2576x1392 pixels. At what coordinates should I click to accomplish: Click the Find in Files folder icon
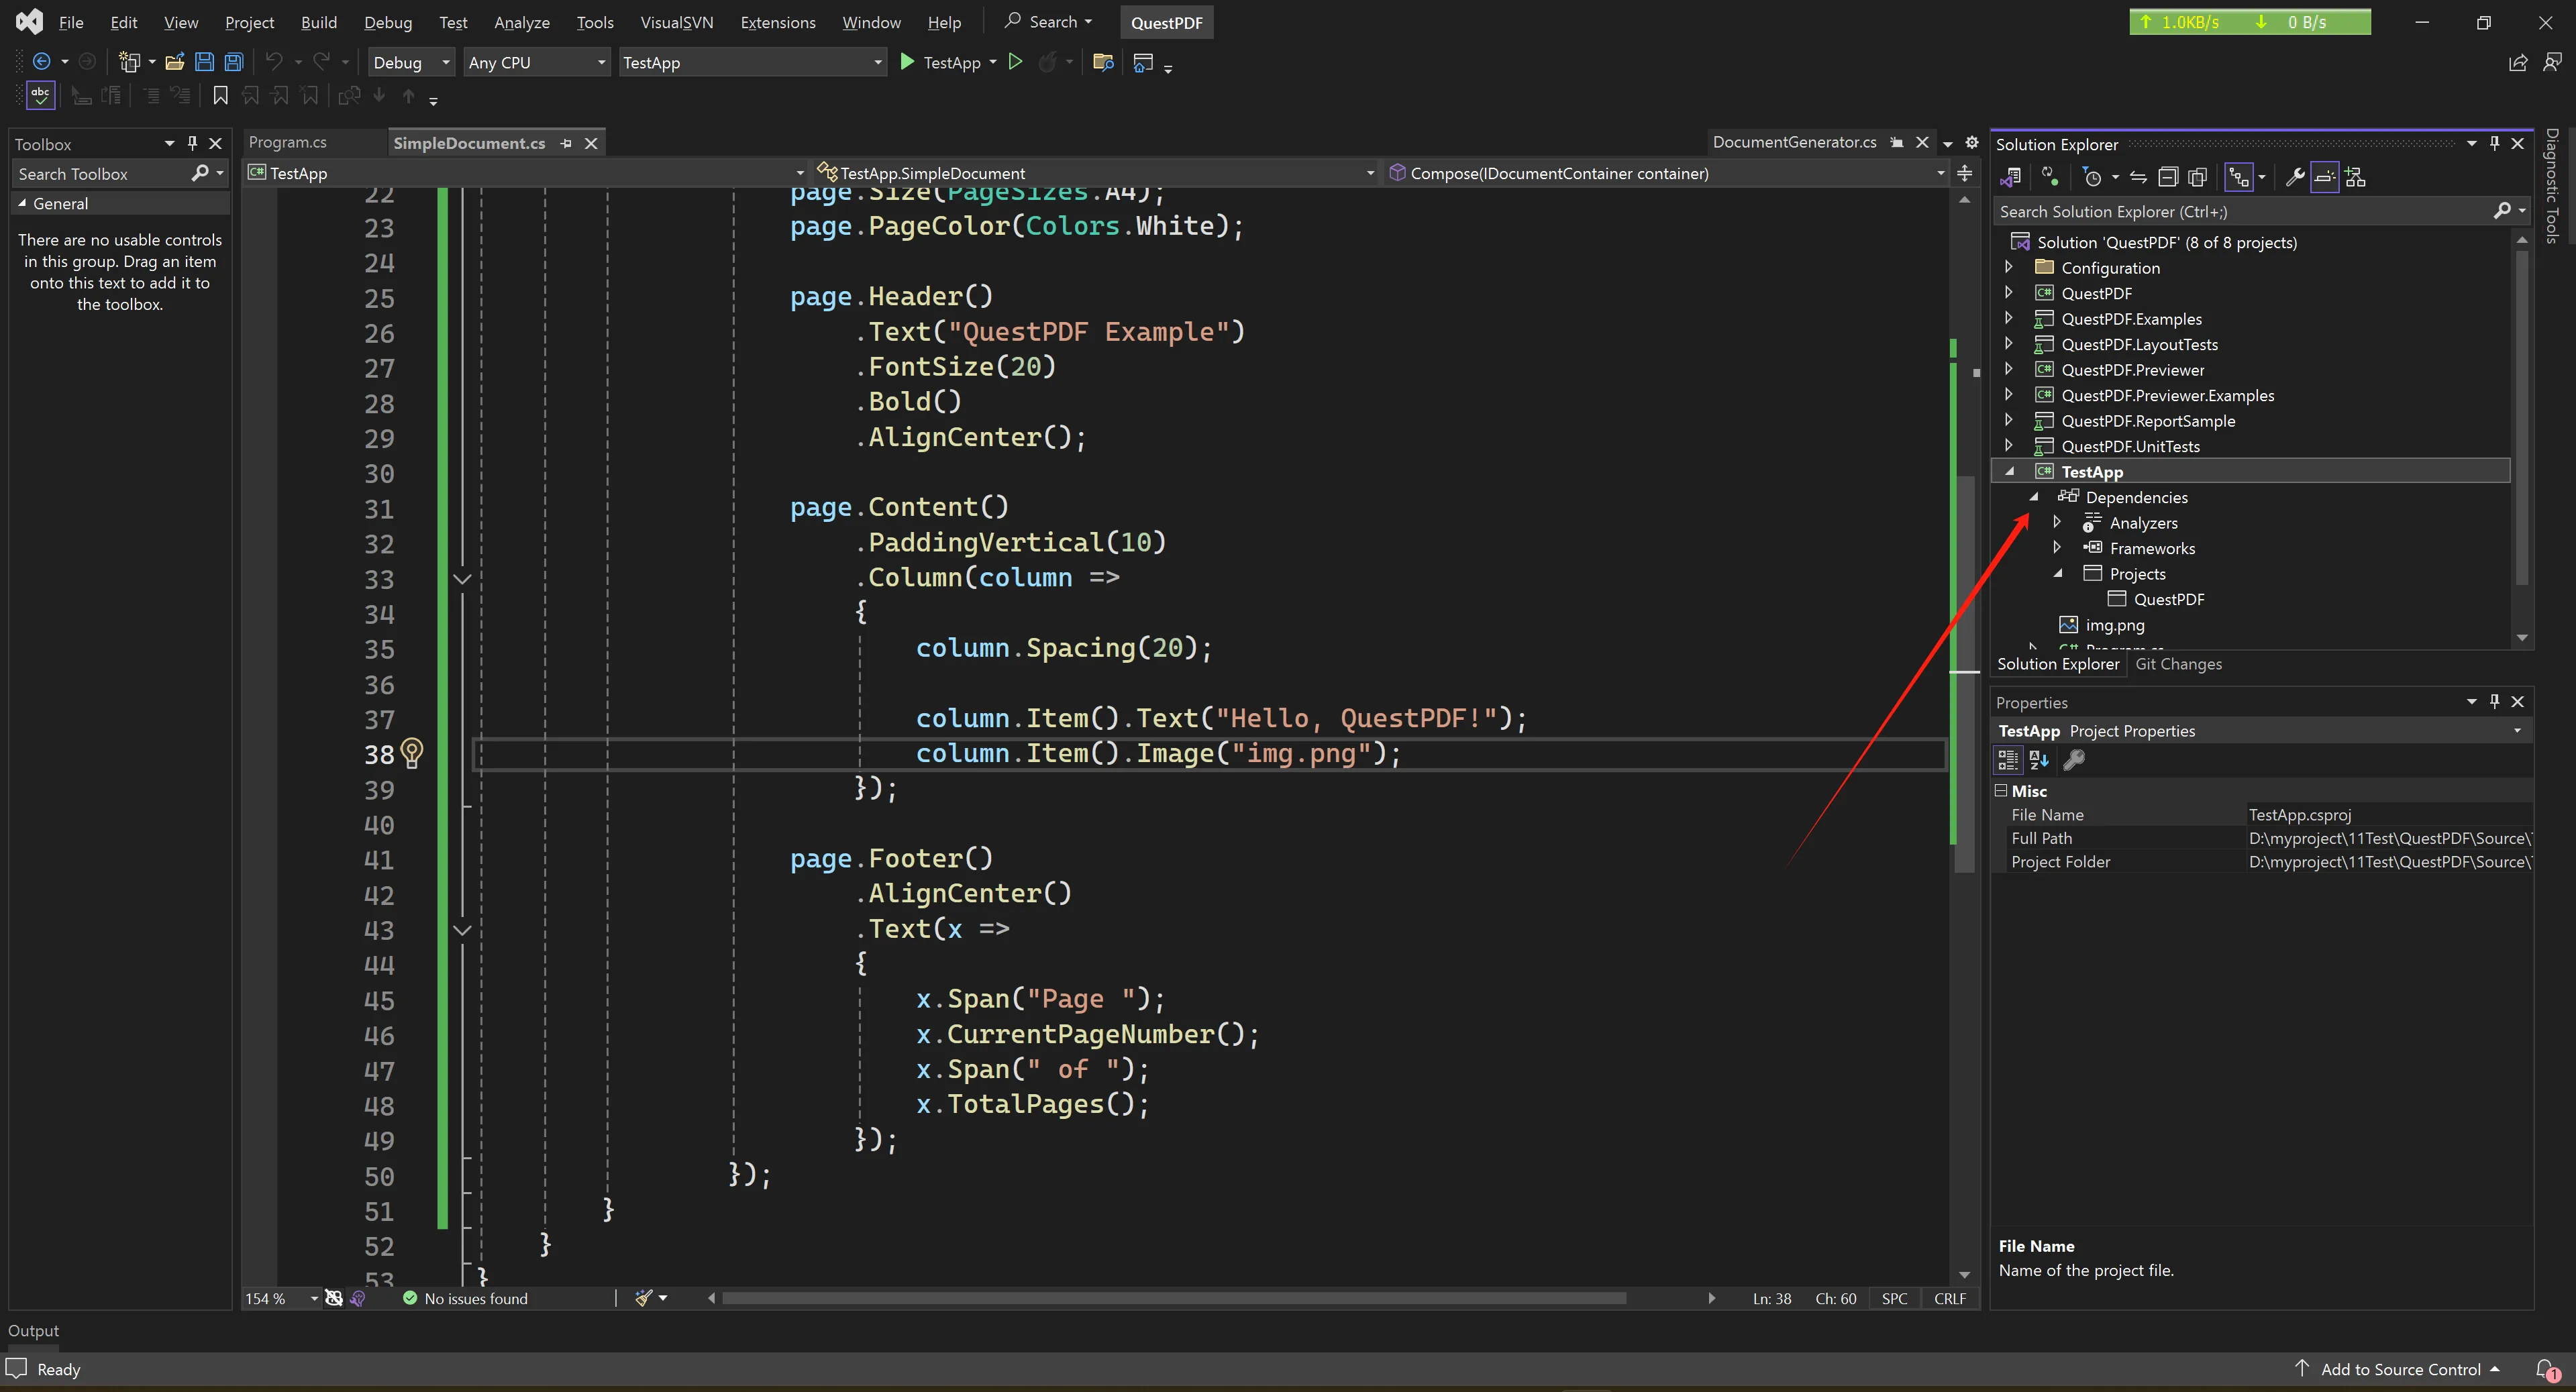(1103, 62)
